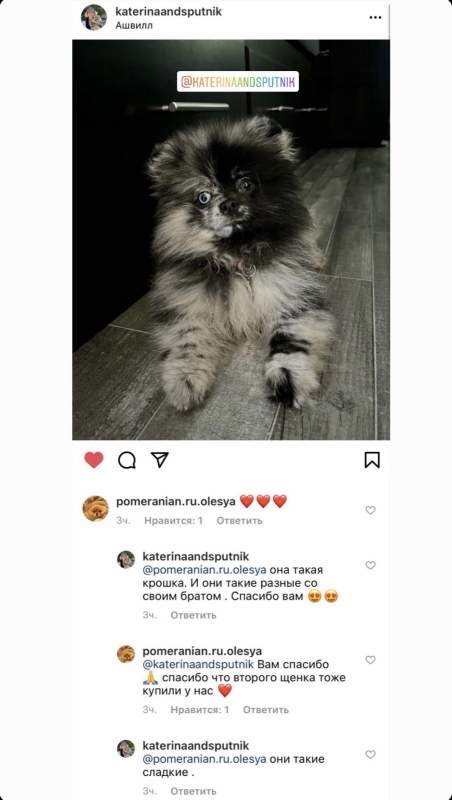Tap the @KATERINAANDSPUTNIK sticker on photo
This screenshot has width=452, height=800.
coord(238,82)
